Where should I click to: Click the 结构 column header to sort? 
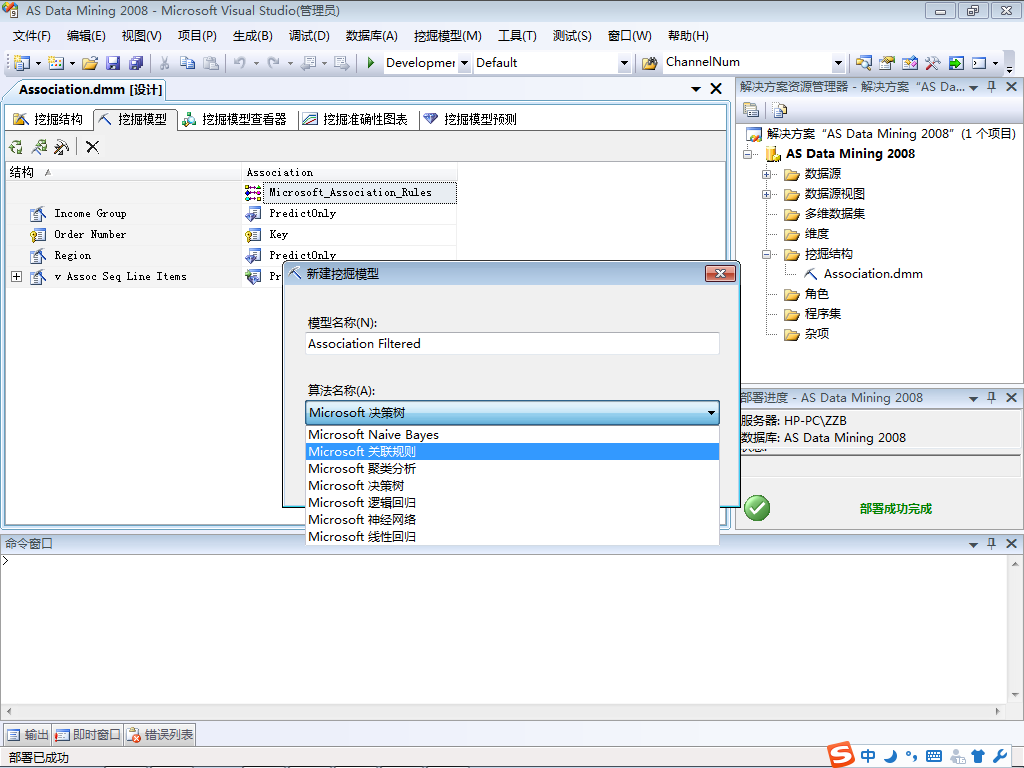(x=123, y=172)
